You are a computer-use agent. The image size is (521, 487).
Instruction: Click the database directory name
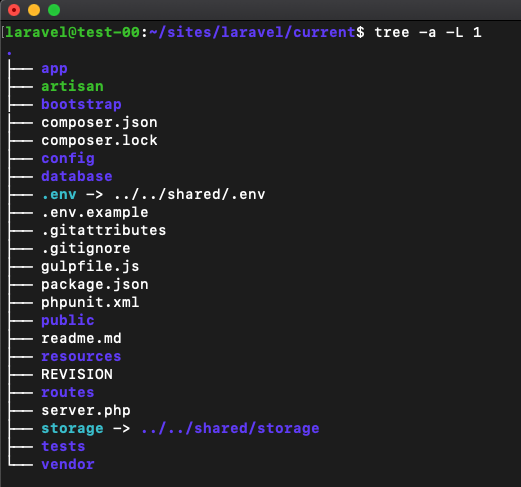[77, 176]
